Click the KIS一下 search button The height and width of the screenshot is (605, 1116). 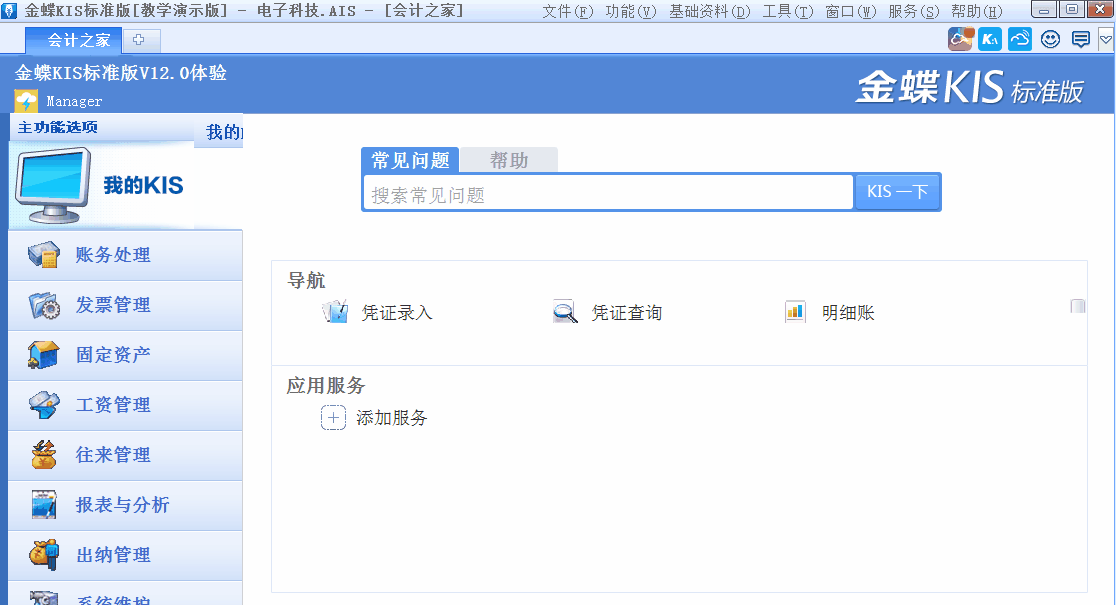(x=897, y=192)
